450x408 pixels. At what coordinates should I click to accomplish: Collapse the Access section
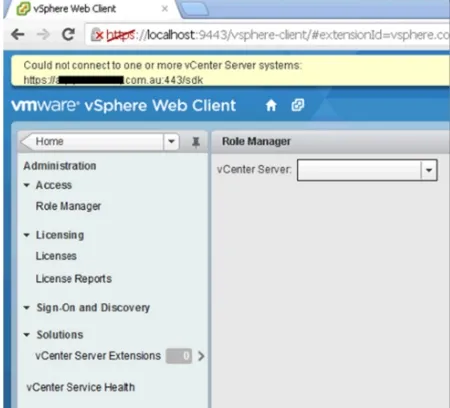[x=27, y=185]
